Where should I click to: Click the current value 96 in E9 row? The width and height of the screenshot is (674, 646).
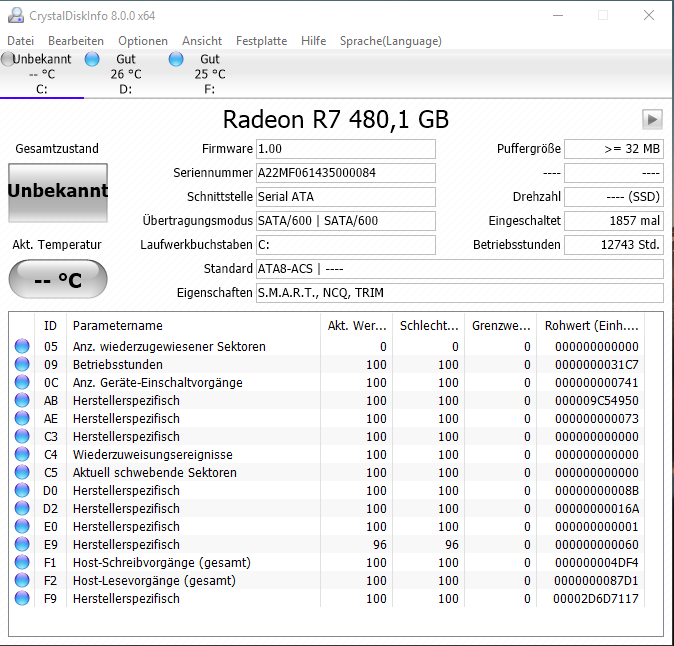pyautogui.click(x=380, y=545)
